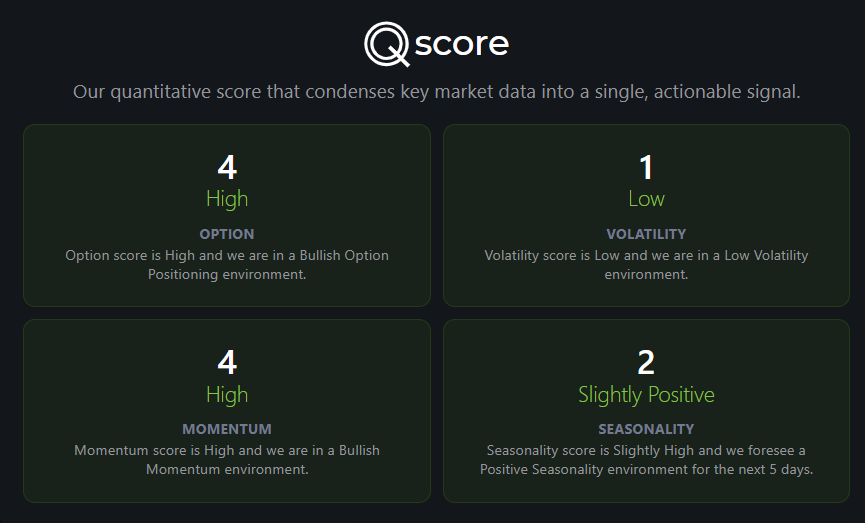Screen dimensions: 865x523
Task: Click the Seasonality score number 2
Action: click(x=646, y=362)
